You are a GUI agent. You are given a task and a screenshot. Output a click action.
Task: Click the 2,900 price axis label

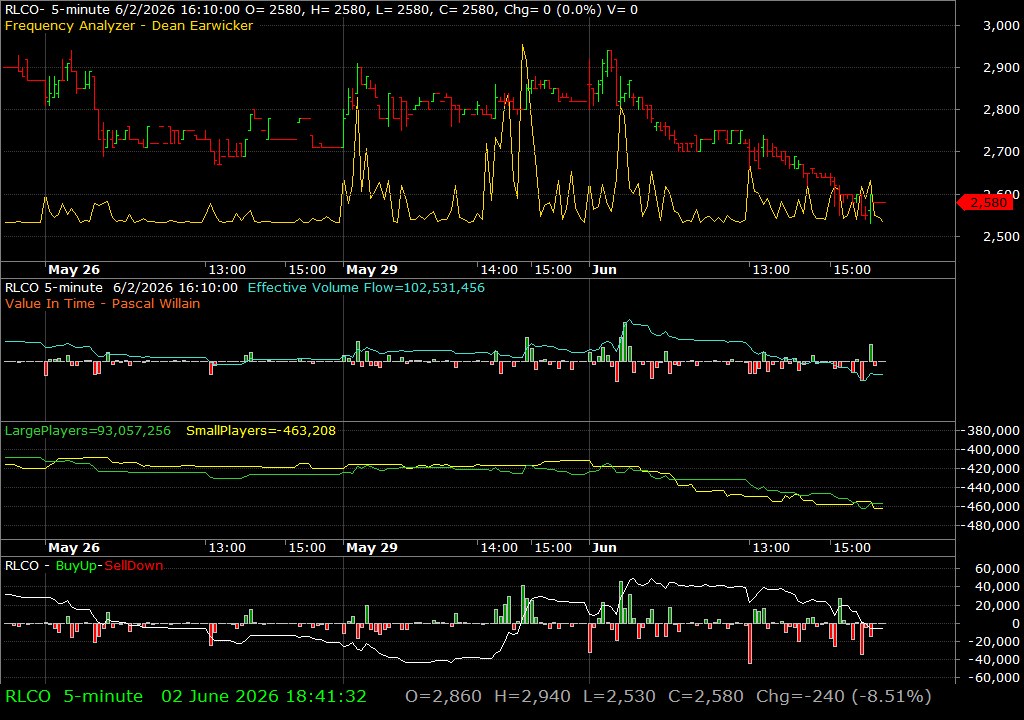pyautogui.click(x=1001, y=67)
